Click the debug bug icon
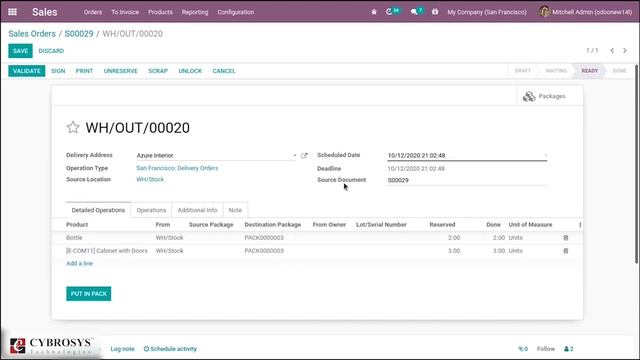The width and height of the screenshot is (640, 360). 435,12
